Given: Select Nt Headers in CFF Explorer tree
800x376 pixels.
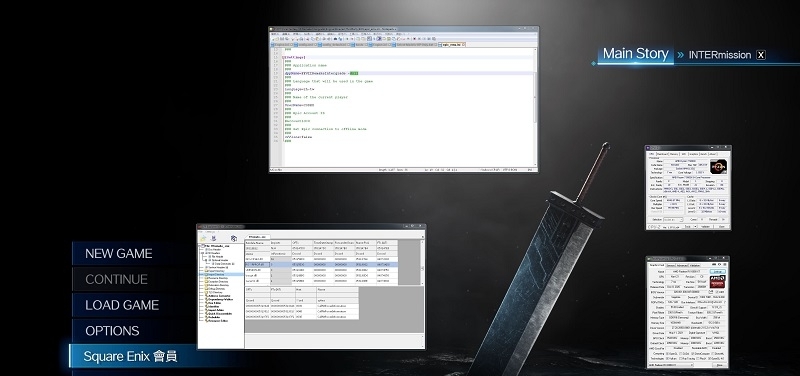Looking at the screenshot, I should pyautogui.click(x=212, y=253).
